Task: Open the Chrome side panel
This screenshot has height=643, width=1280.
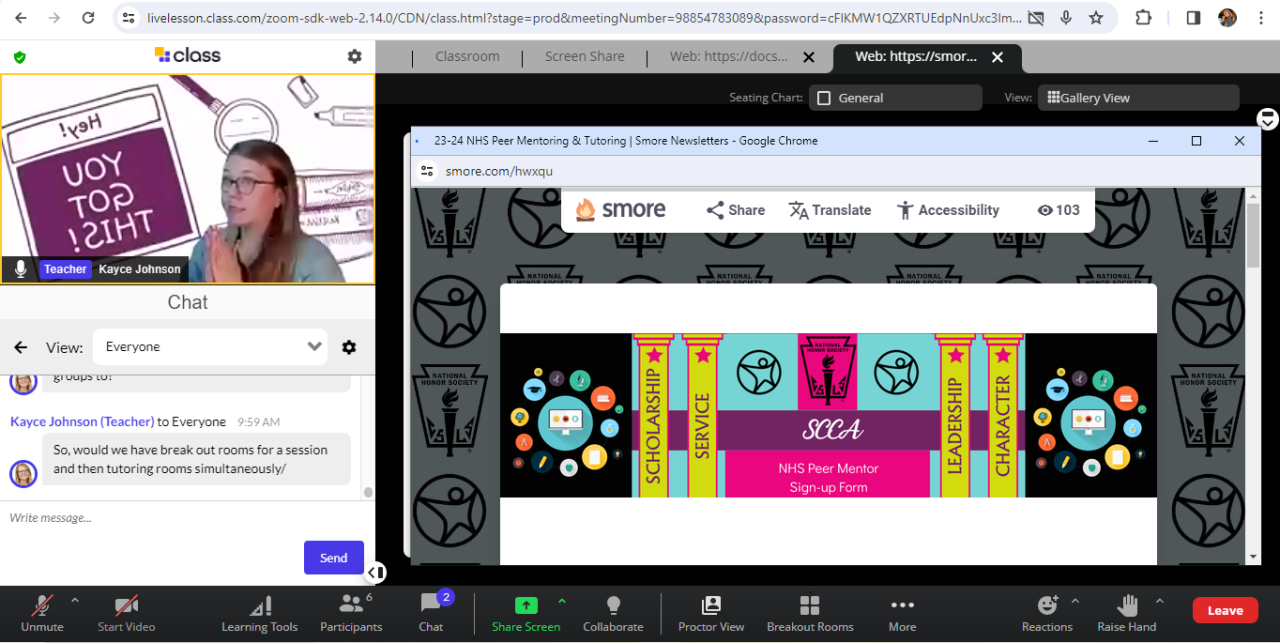Action: point(1193,18)
